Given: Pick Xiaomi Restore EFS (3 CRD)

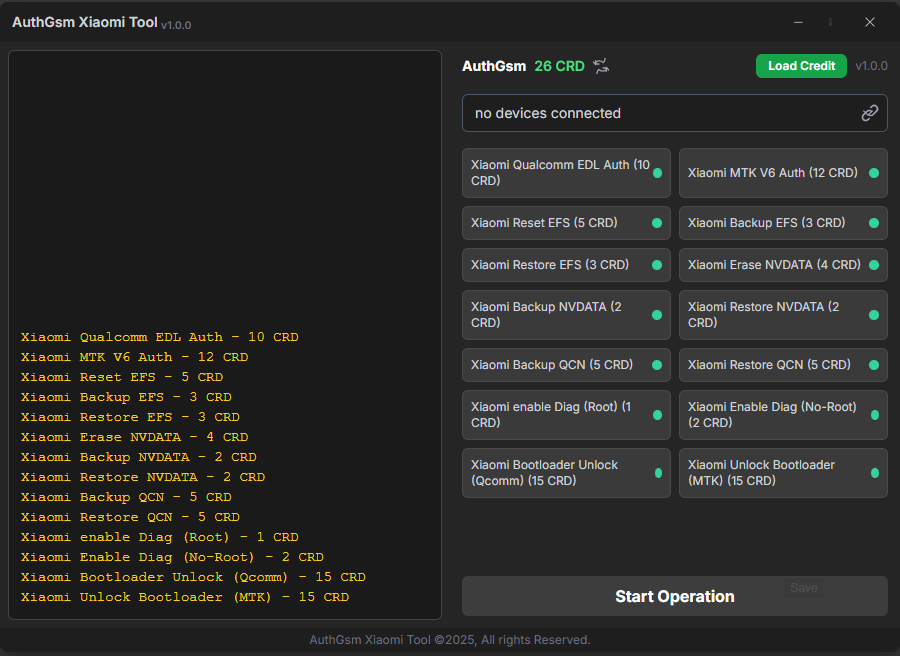Looking at the screenshot, I should (x=566, y=265).
